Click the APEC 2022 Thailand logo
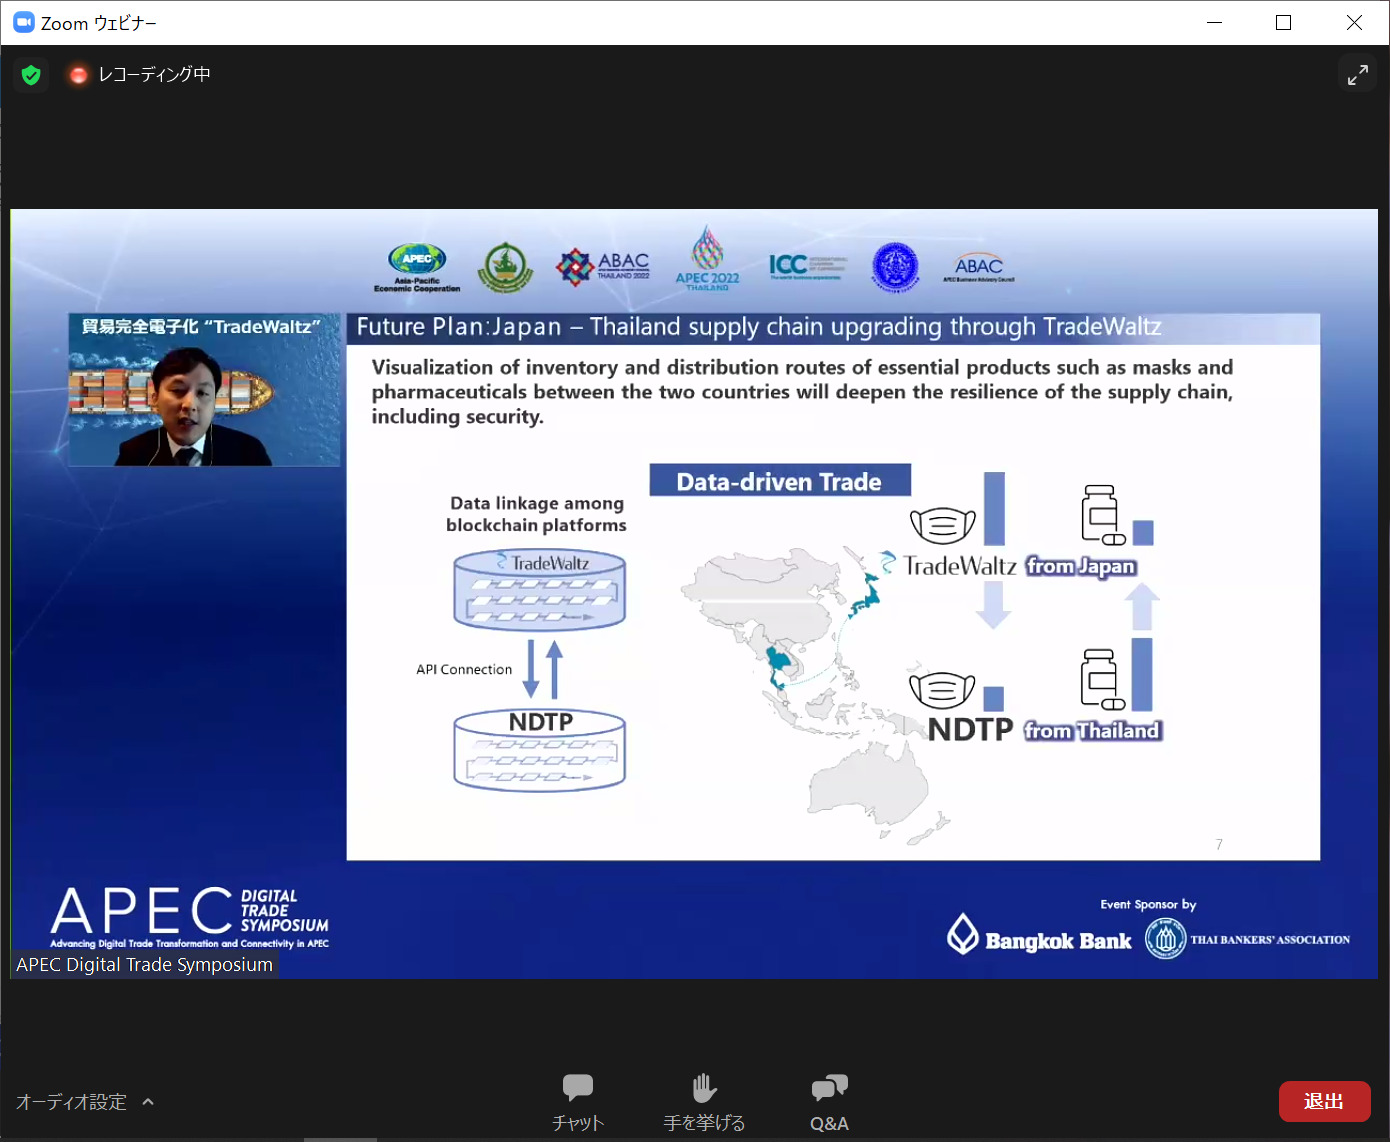Image resolution: width=1390 pixels, height=1142 pixels. [707, 258]
